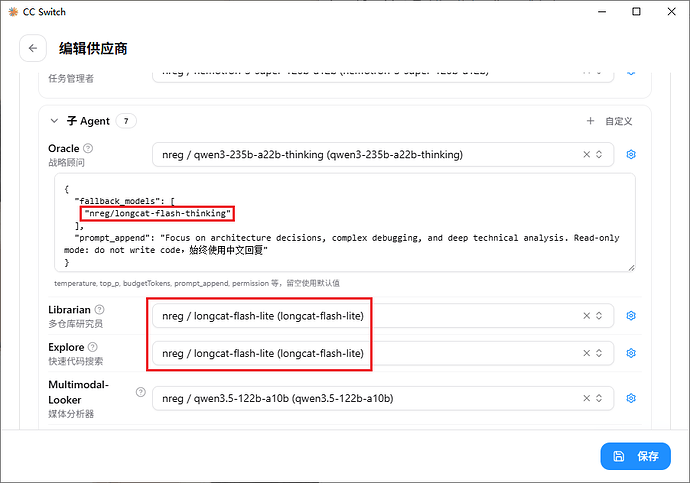Open Librarian advanced settings gear

[631, 316]
